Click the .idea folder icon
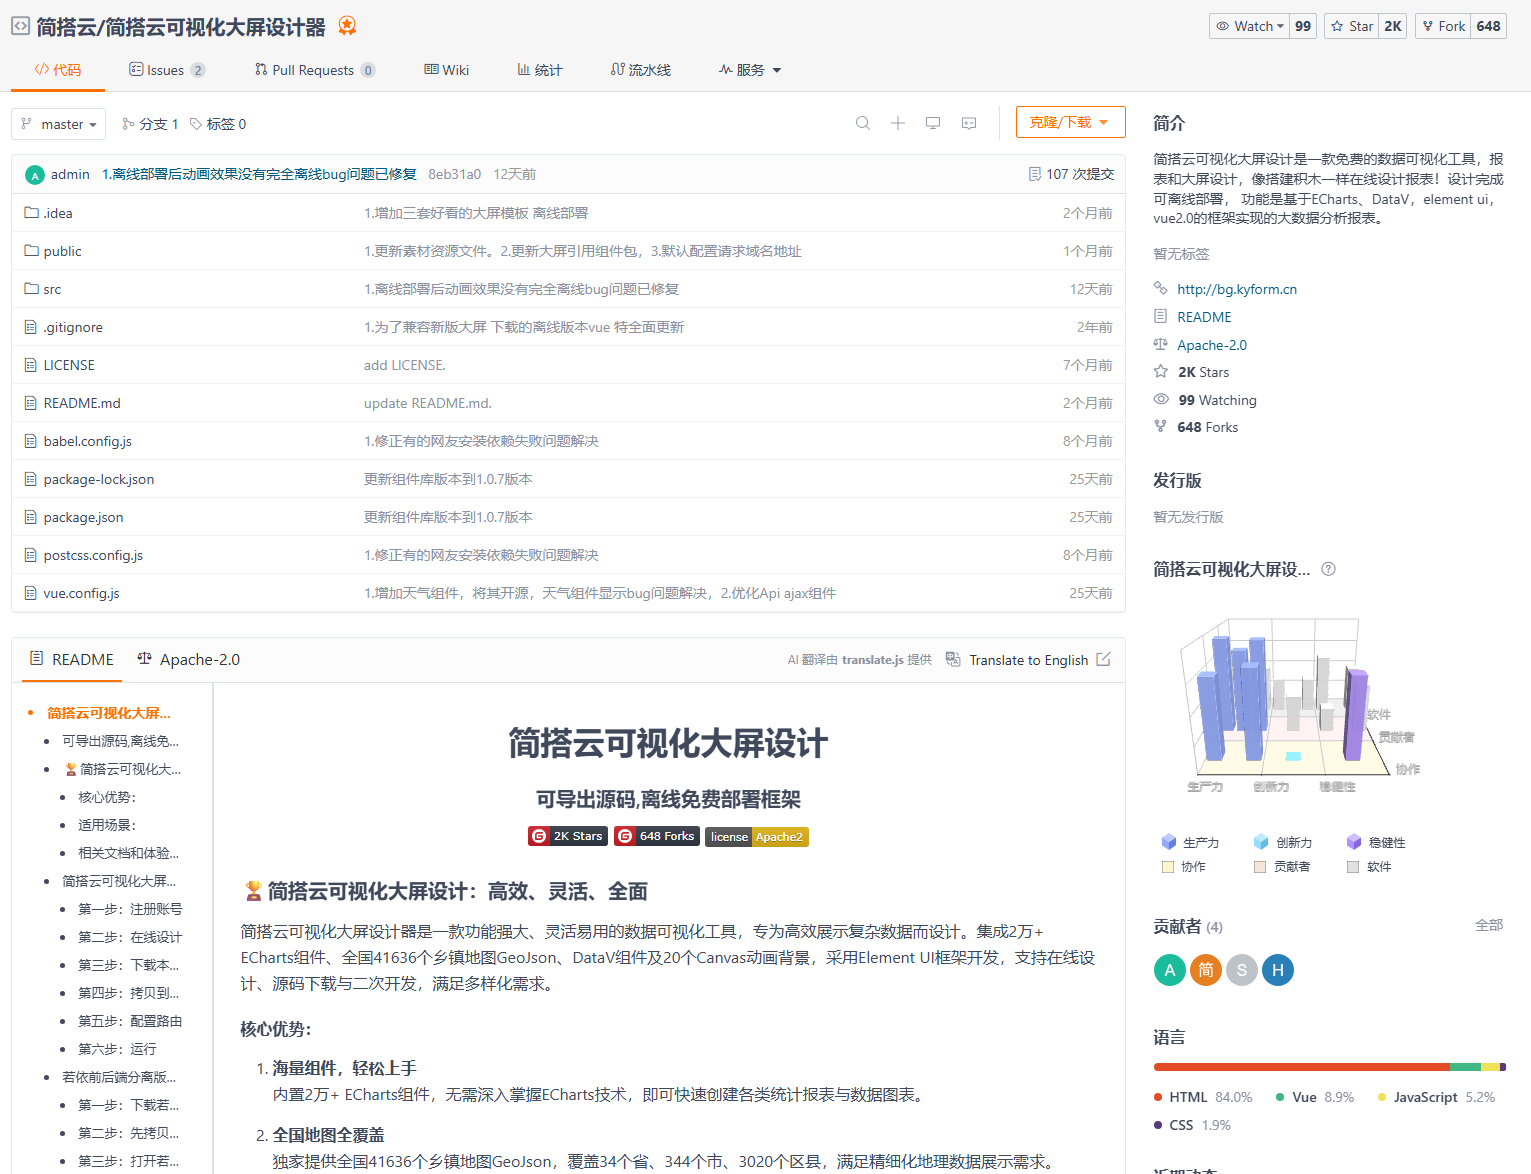Screen dimensions: 1531x1174 [31, 213]
